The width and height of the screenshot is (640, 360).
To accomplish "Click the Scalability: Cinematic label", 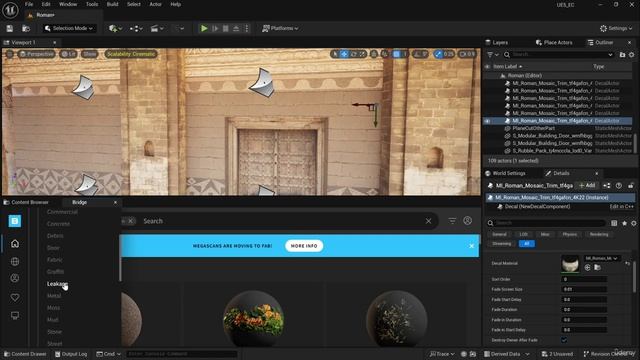I will coord(131,54).
